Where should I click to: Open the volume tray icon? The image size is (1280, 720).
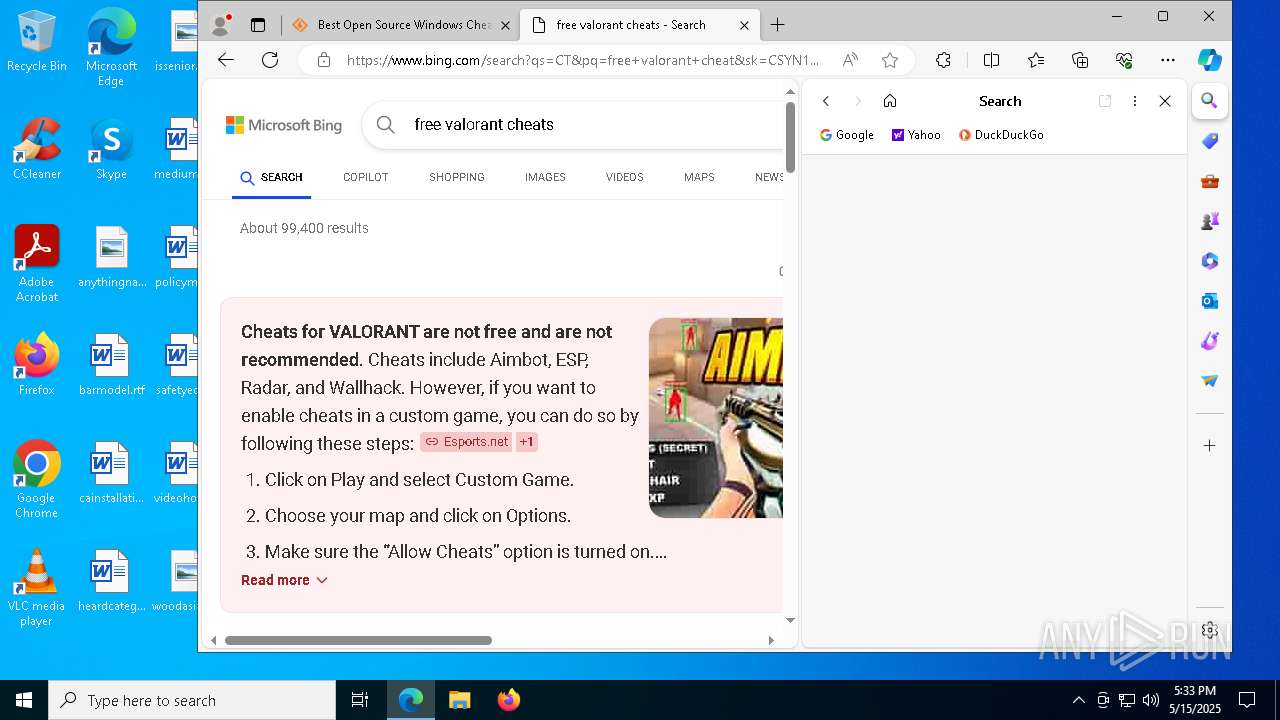point(1150,700)
